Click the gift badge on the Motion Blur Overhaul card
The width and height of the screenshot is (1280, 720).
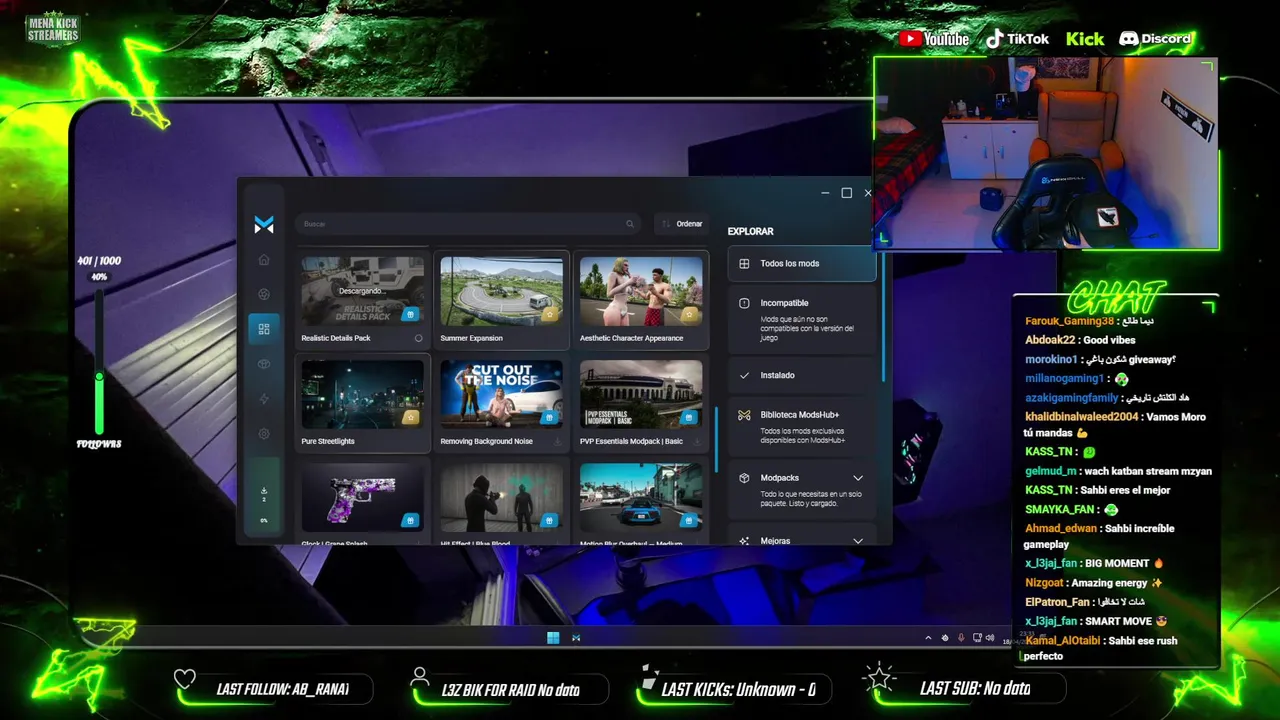(688, 520)
